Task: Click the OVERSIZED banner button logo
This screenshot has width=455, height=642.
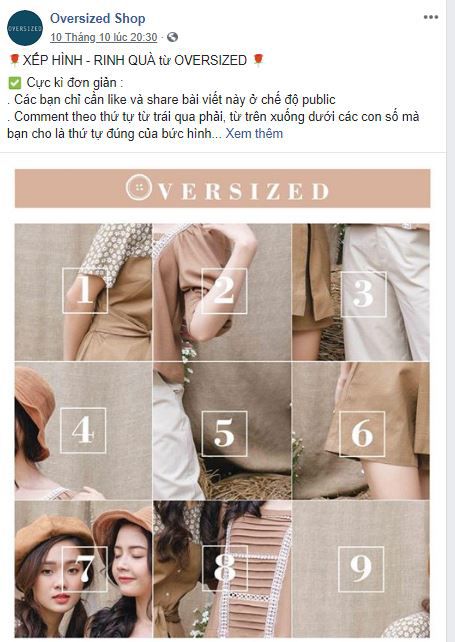Action: point(139,188)
